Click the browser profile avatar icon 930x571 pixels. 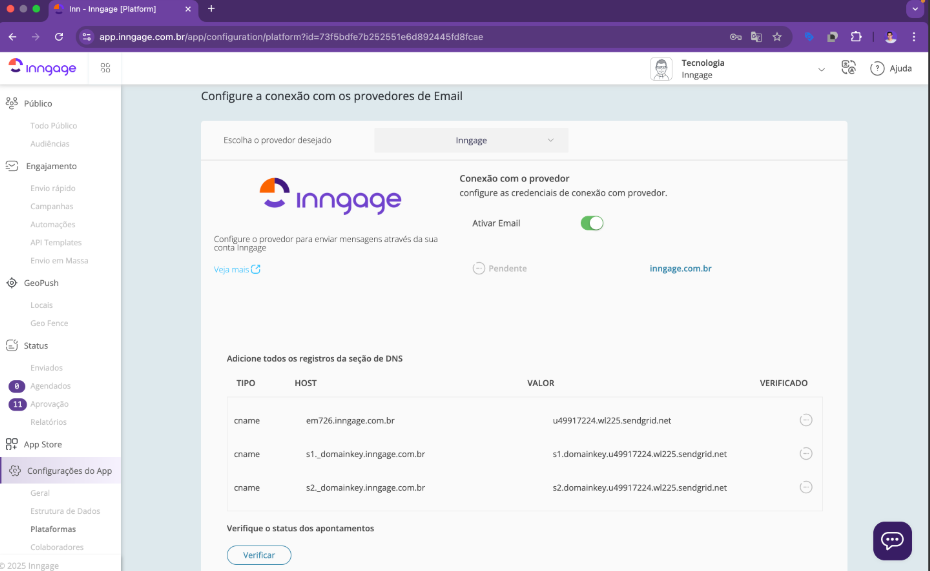[x=890, y=37]
